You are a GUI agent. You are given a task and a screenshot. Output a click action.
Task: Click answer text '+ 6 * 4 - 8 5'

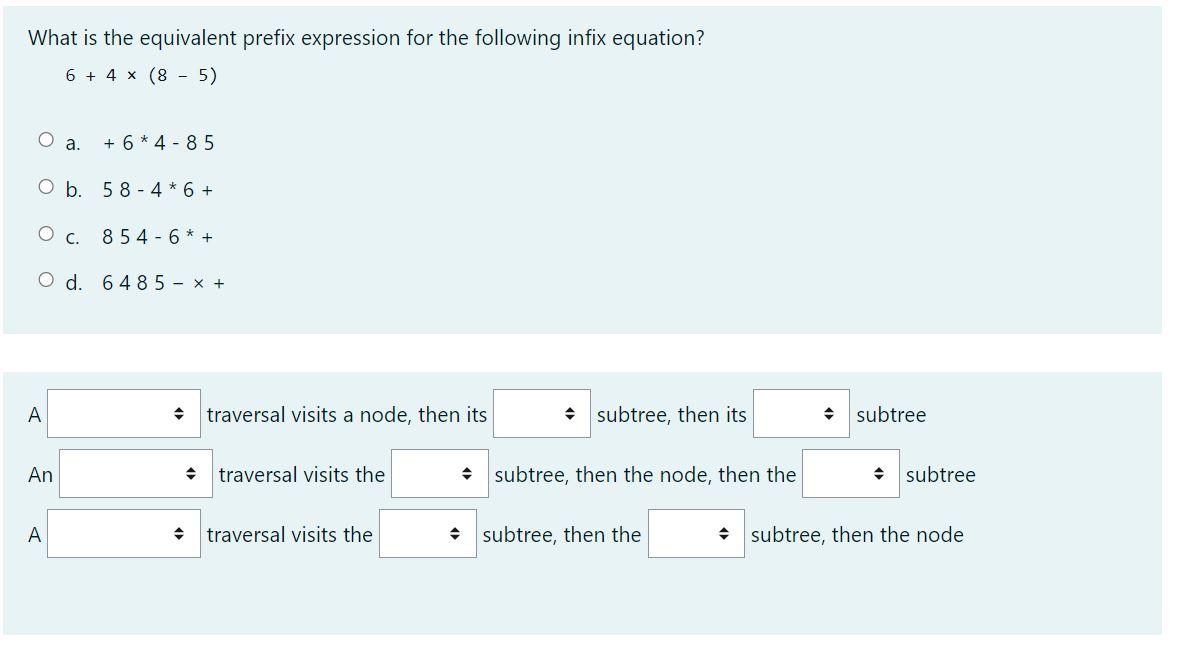[x=159, y=143]
